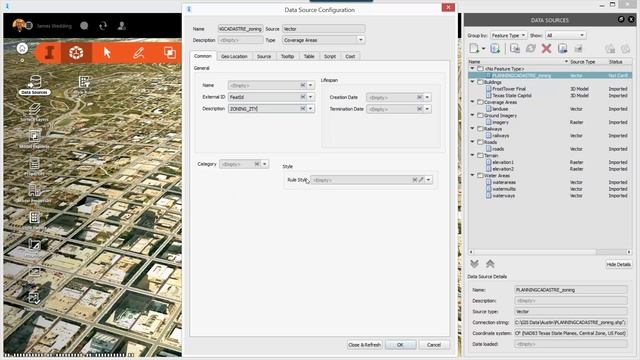Select the Texas State Capitol data source
The height and width of the screenshot is (360, 640).
click(x=512, y=96)
